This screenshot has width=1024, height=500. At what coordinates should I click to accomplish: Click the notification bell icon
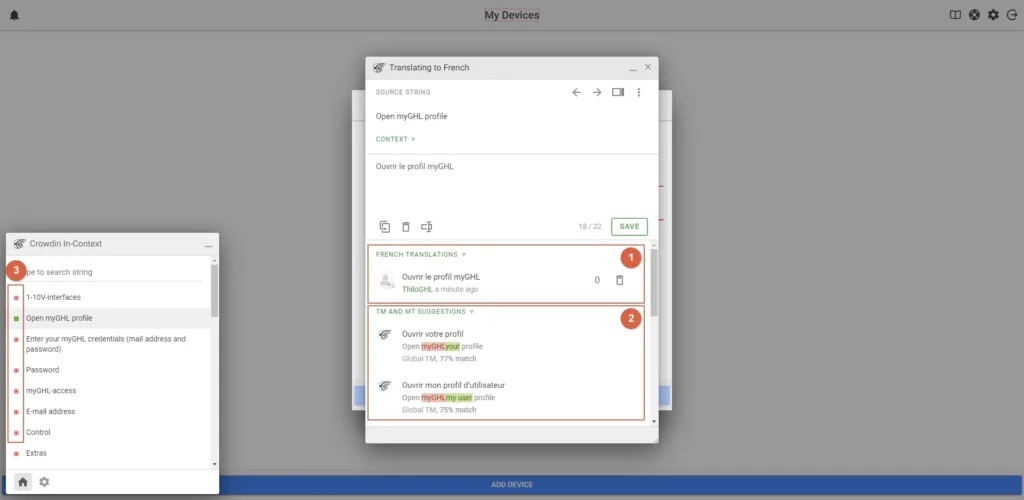coord(14,15)
